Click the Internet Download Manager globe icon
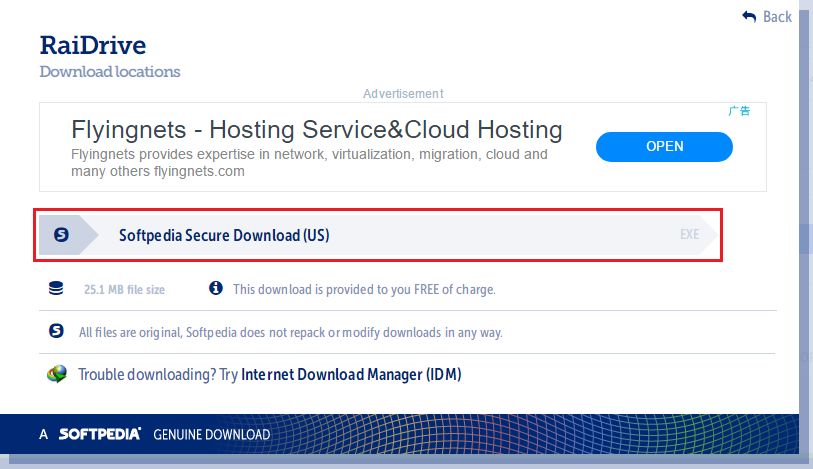This screenshot has height=469, width=813. (x=57, y=374)
